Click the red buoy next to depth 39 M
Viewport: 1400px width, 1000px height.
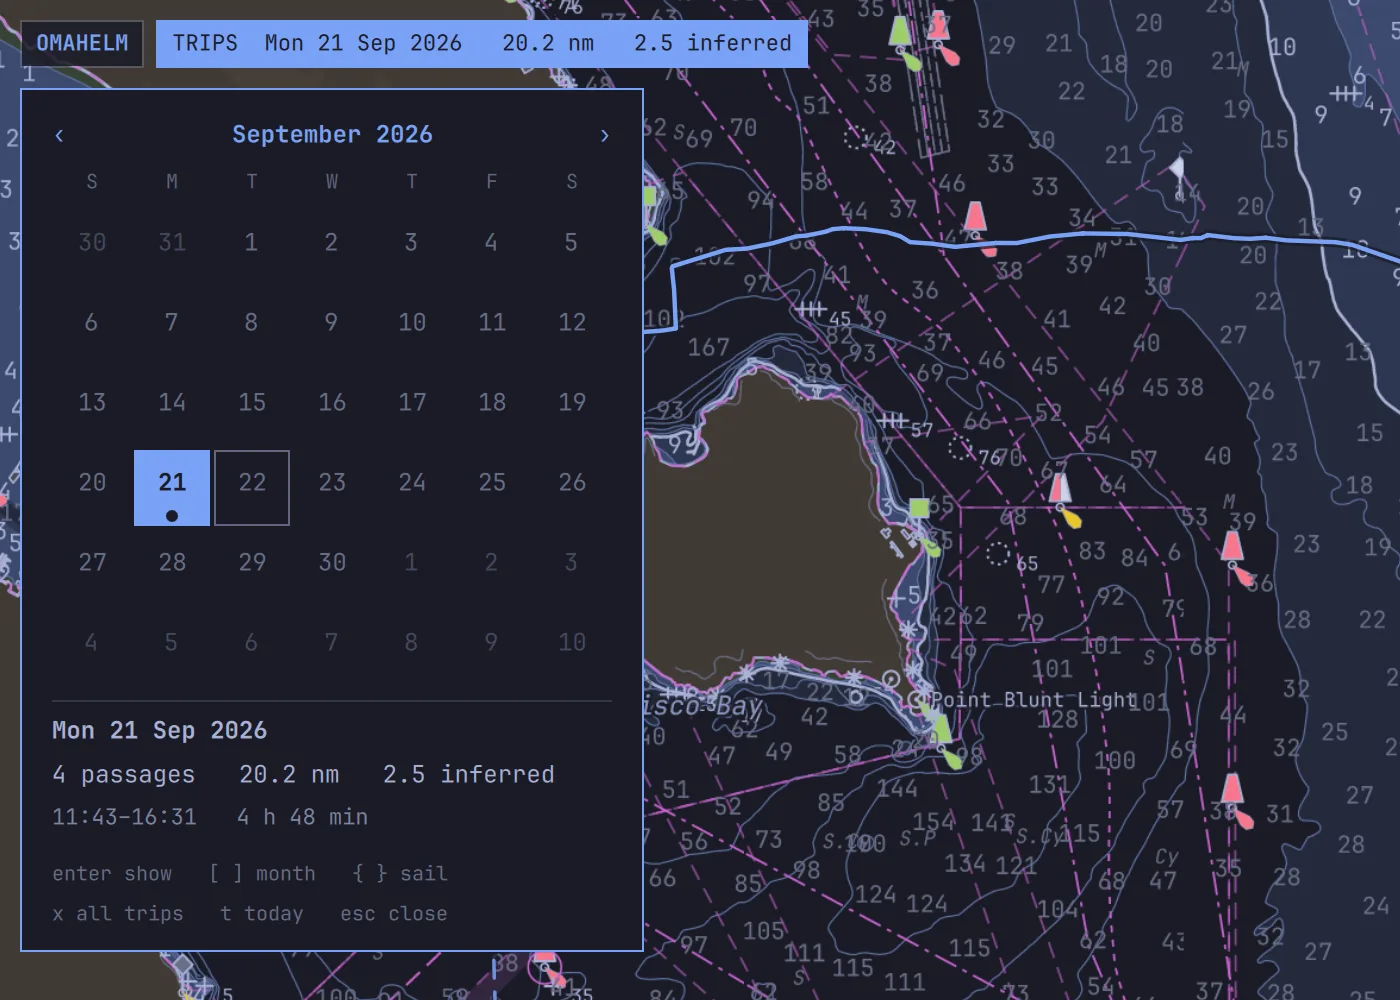coord(1233,546)
